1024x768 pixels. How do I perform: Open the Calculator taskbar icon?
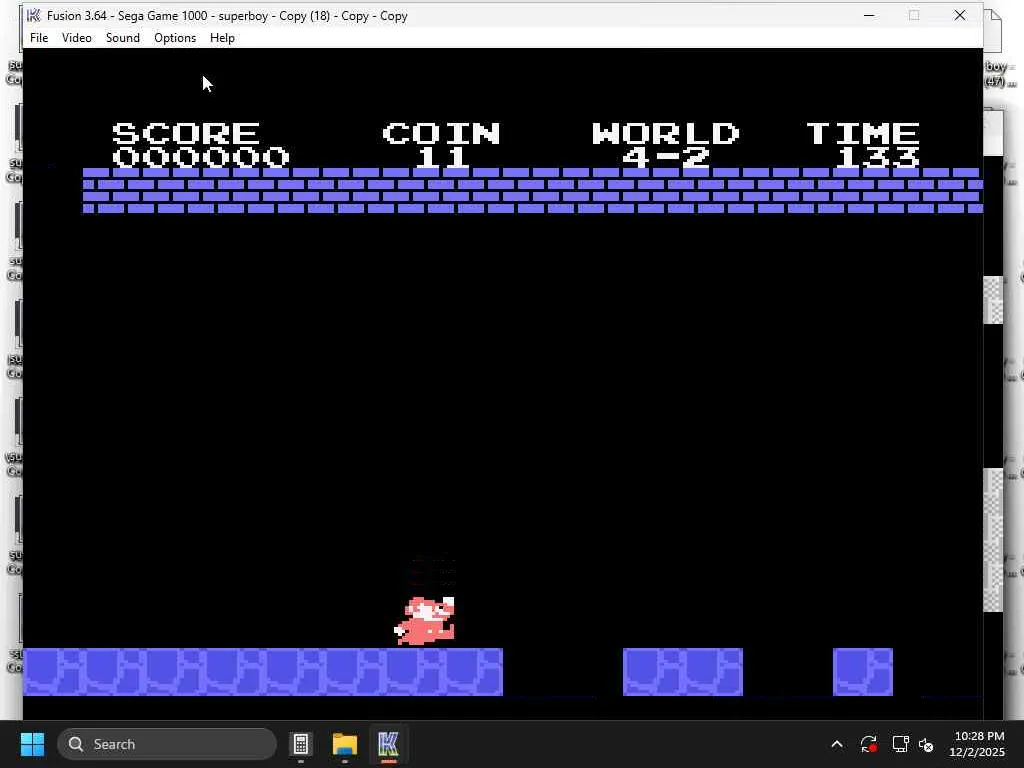[301, 744]
